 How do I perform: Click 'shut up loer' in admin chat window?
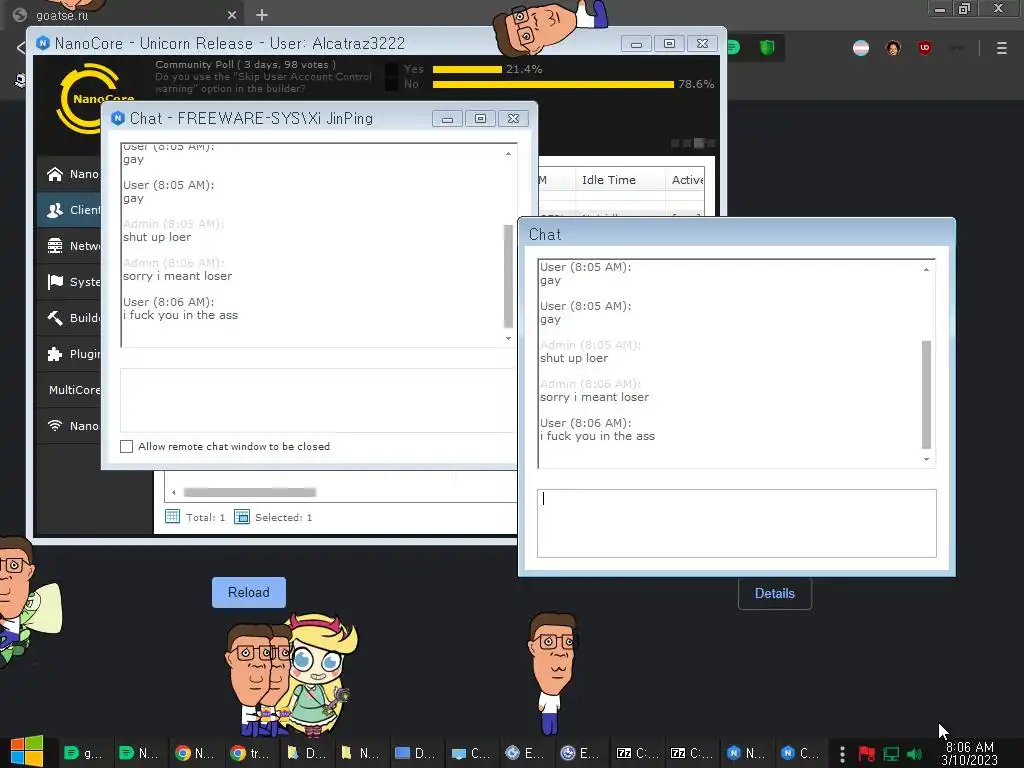(x=157, y=237)
